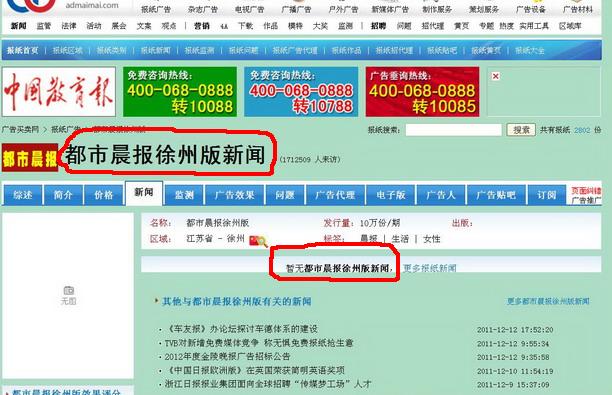Open the map search icon beside 徐州
The image size is (612, 395).
pyautogui.click(x=258, y=241)
